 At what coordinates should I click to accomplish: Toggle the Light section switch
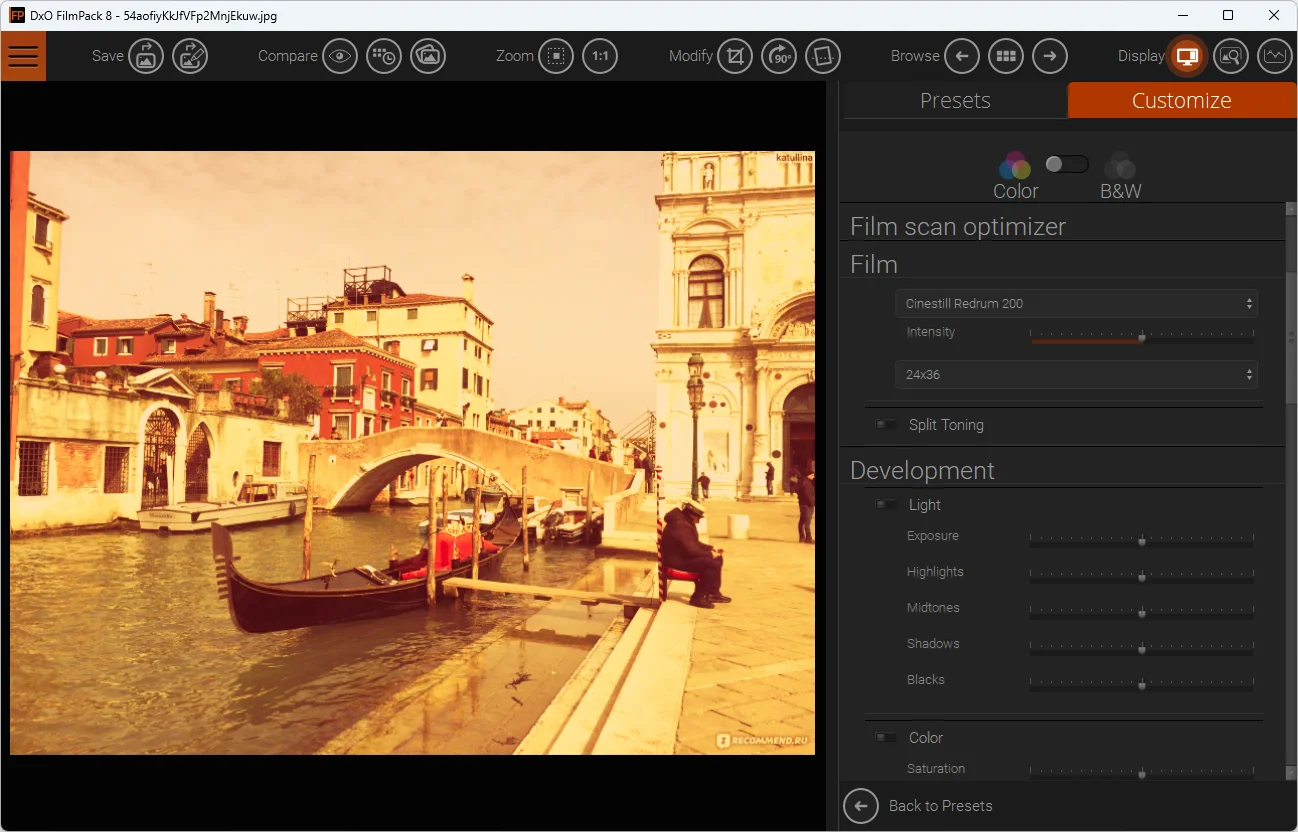coord(886,505)
